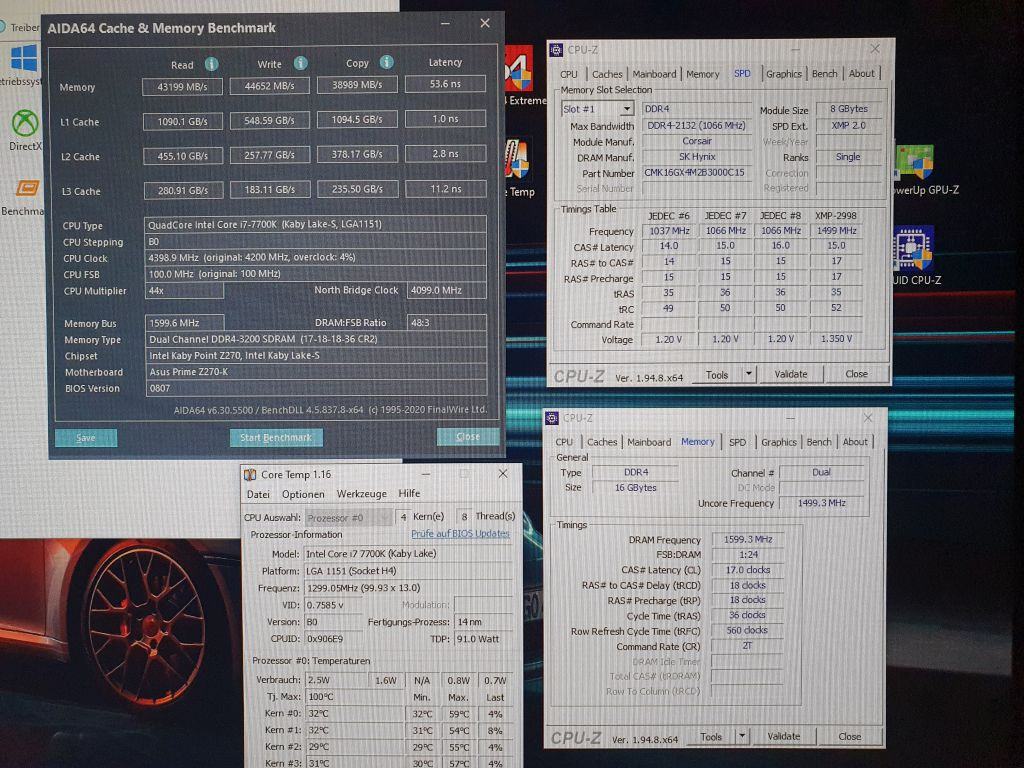Click Validate in CPU-Z SPD window
The height and width of the screenshot is (768, 1024).
click(791, 374)
